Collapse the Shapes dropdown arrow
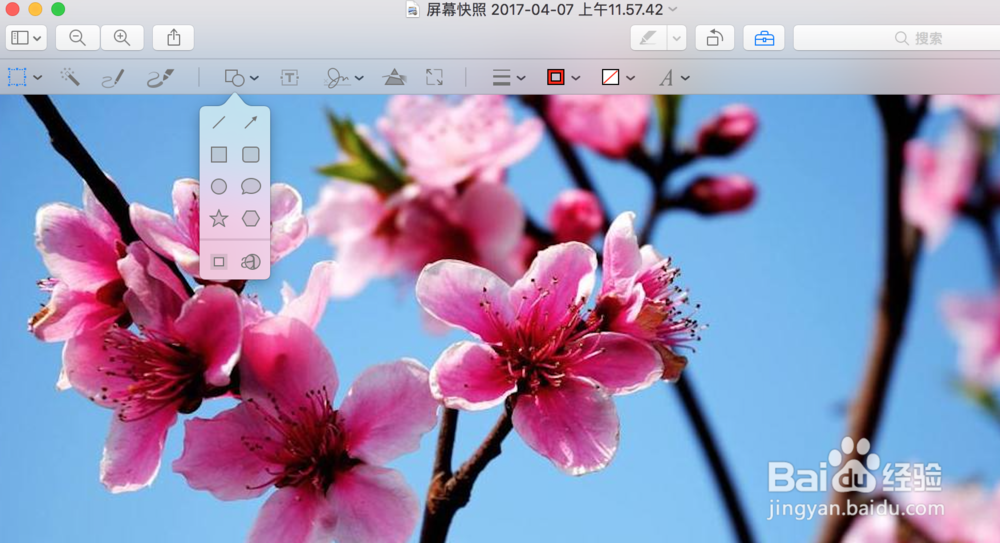 (254, 78)
